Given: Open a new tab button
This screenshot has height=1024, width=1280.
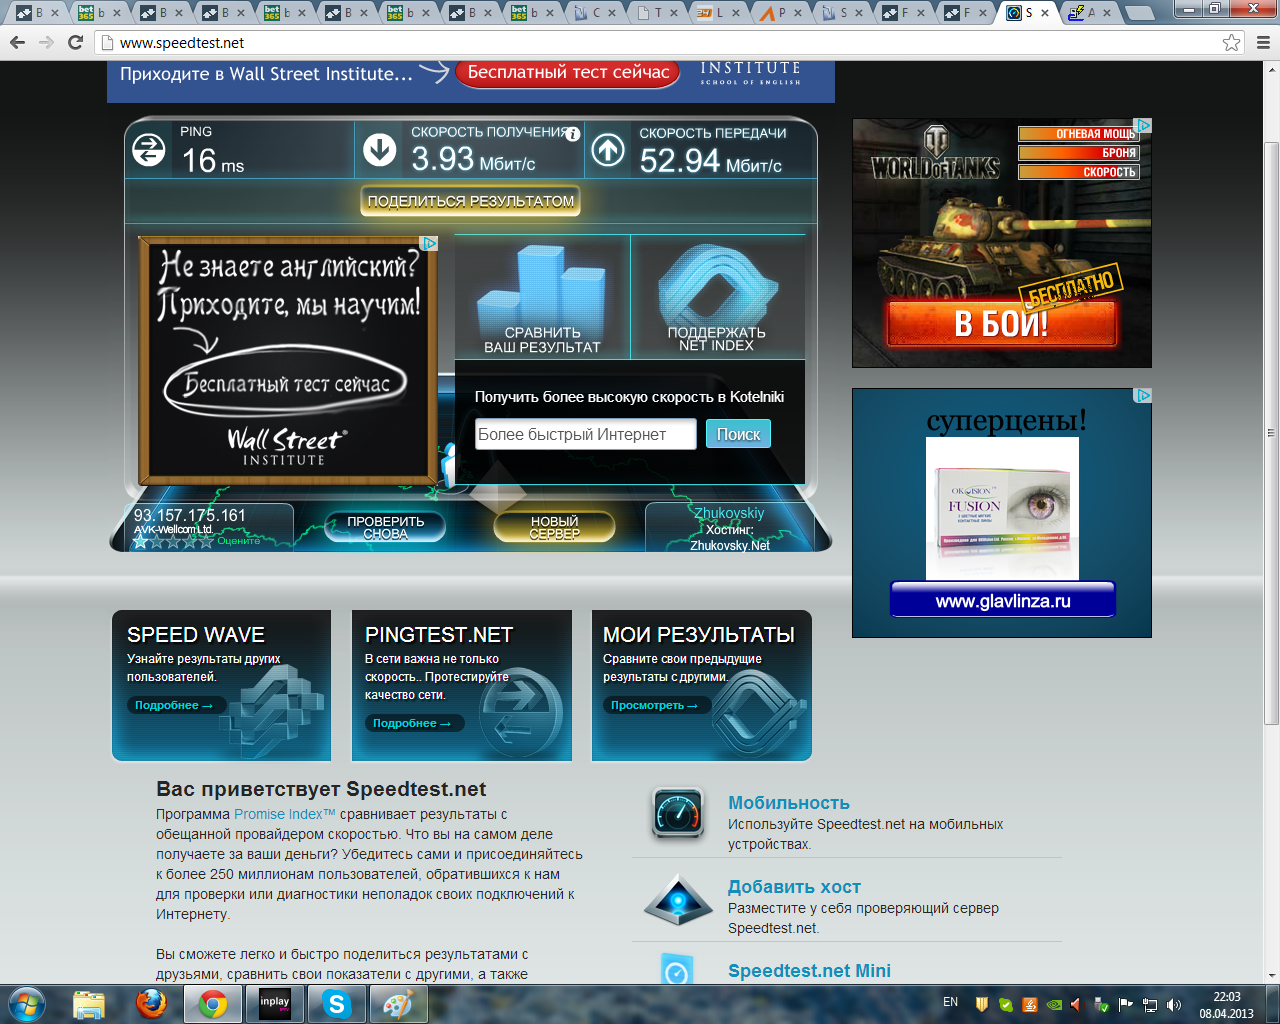Looking at the screenshot, I should 1139,13.
